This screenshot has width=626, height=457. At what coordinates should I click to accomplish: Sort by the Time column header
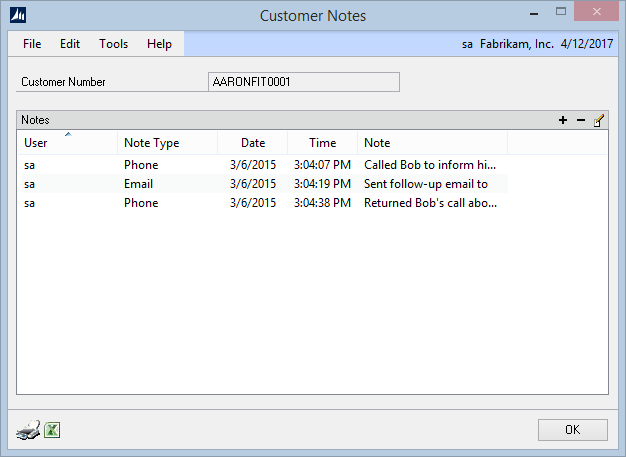coord(323,142)
